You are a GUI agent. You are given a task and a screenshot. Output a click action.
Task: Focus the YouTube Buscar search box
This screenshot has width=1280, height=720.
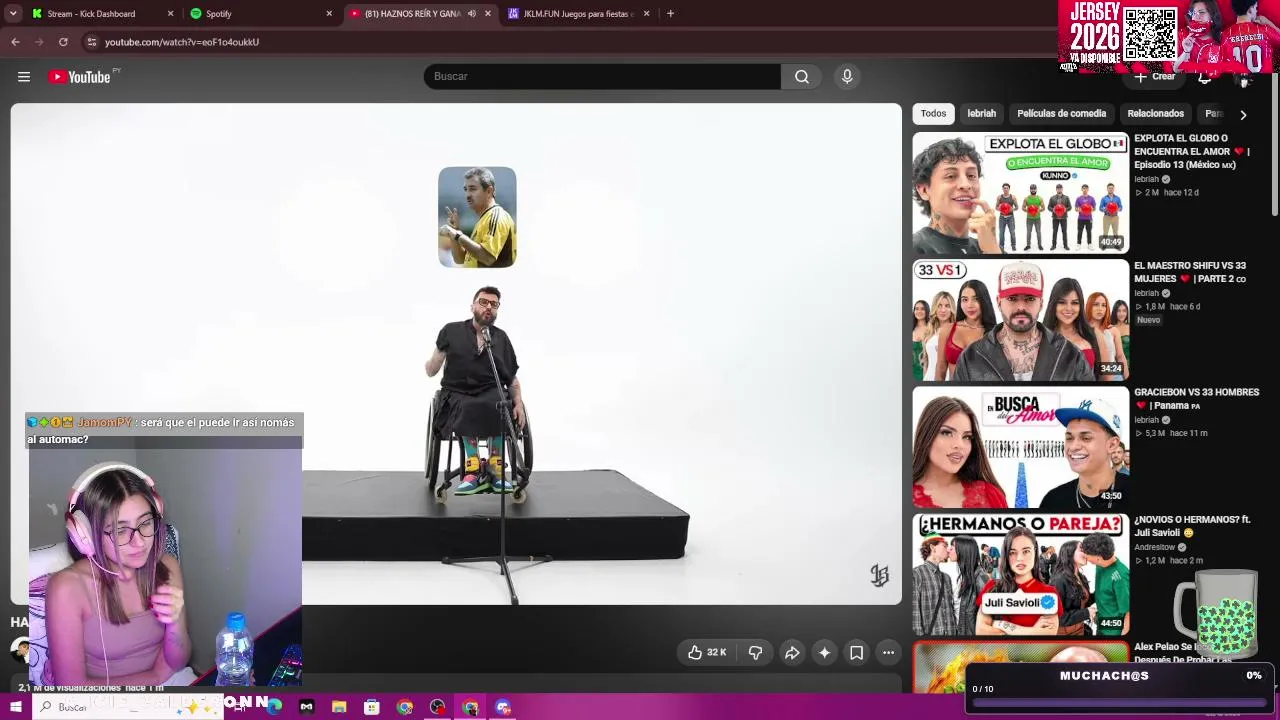(602, 77)
